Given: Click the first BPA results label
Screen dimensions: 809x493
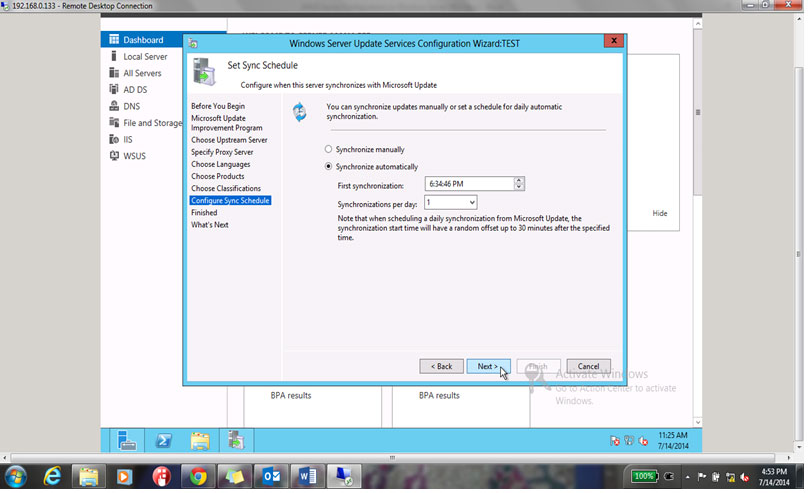Looking at the screenshot, I should click(290, 396).
